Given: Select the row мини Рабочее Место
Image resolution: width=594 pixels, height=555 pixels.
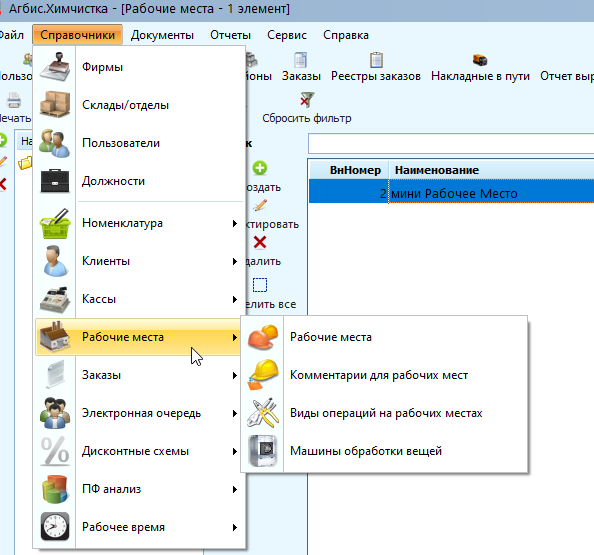Looking at the screenshot, I should (x=452, y=192).
